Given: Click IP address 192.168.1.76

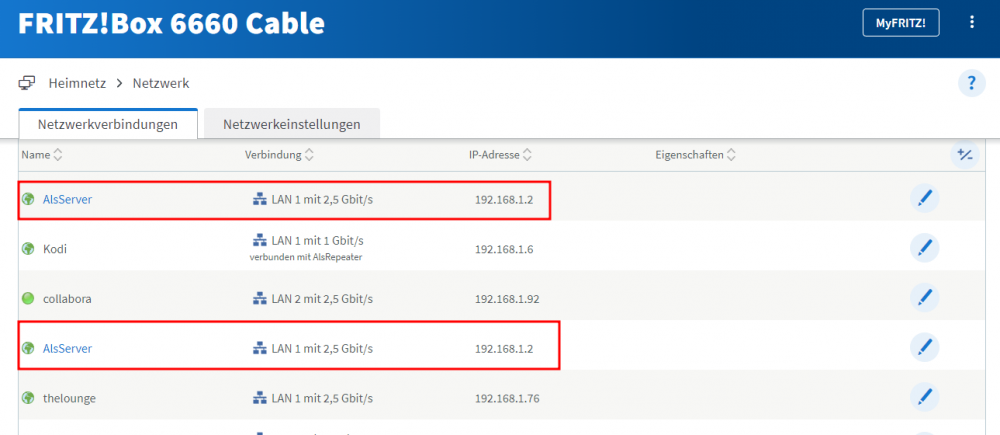Looking at the screenshot, I should point(506,398).
